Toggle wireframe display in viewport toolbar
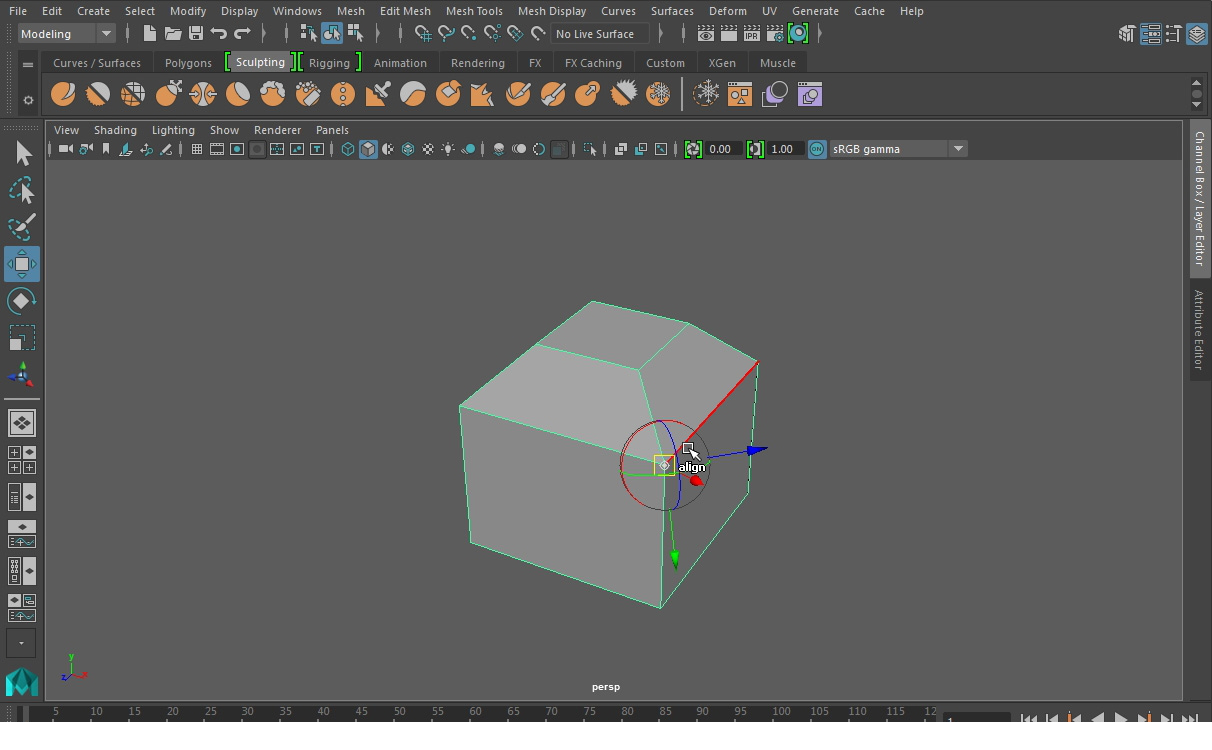This screenshot has height=750, width=1212. pos(347,149)
